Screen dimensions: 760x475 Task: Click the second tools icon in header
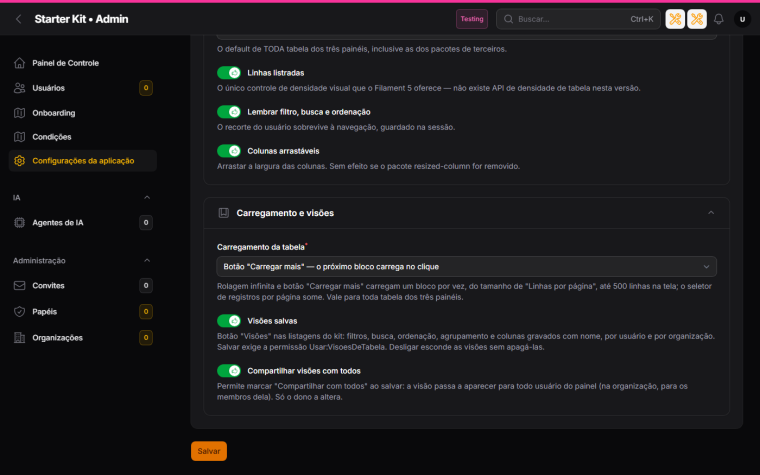point(697,19)
